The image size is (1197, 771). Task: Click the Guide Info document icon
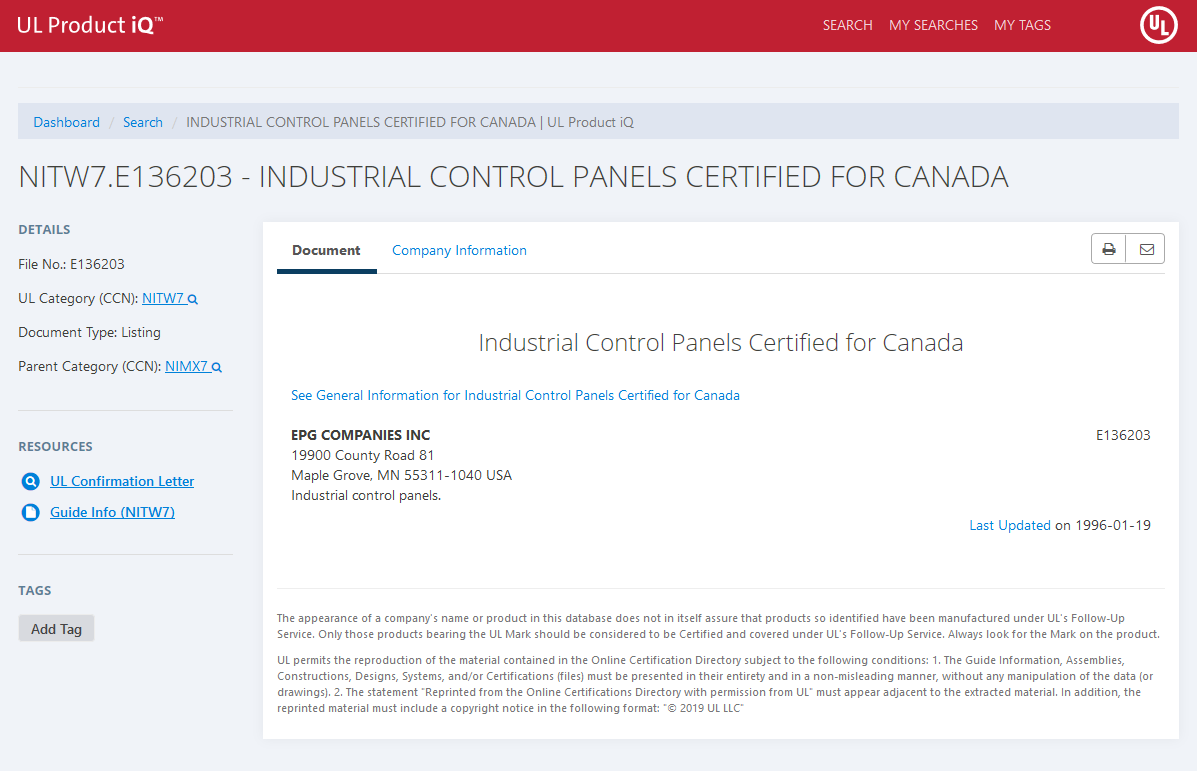pos(31,513)
